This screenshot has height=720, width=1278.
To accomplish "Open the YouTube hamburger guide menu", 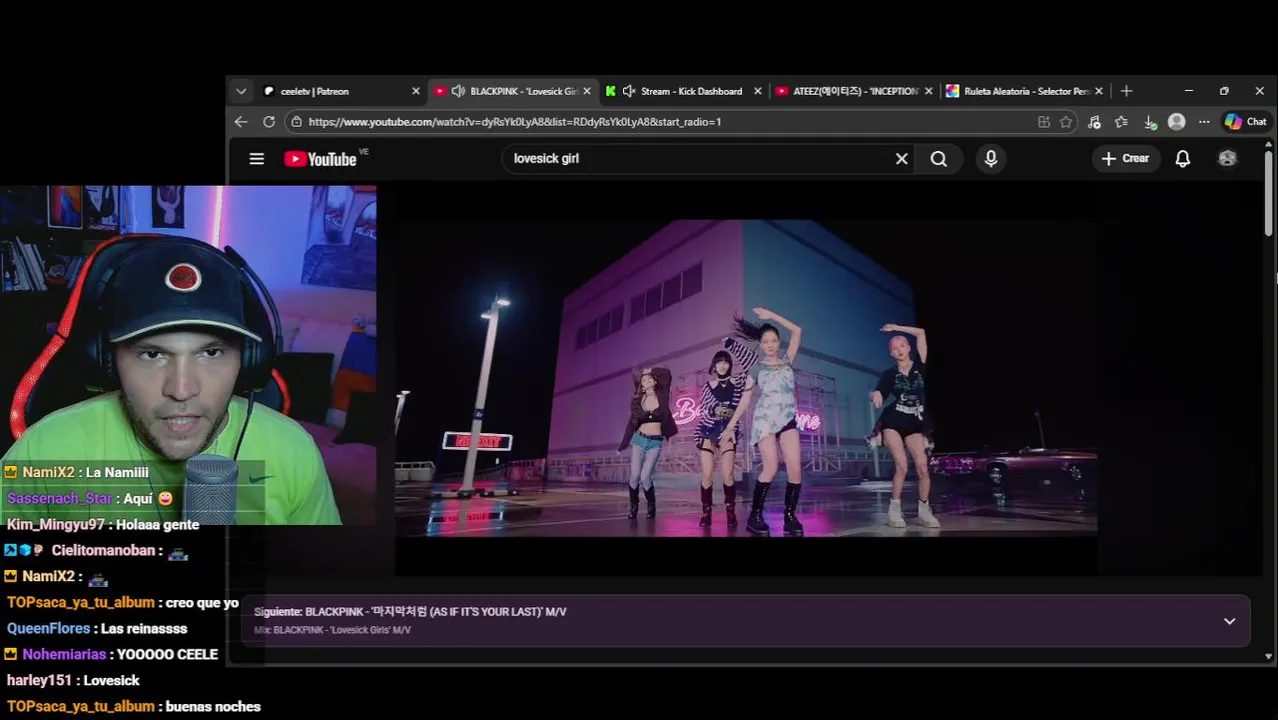I will point(257,159).
